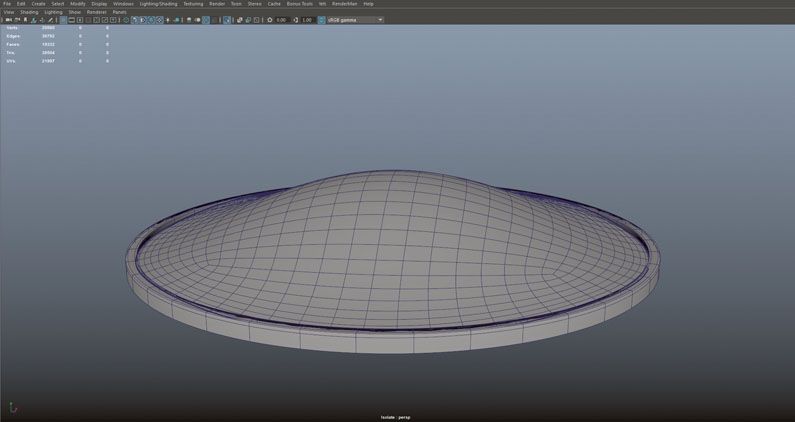This screenshot has width=795, height=422.
Task: Click the exposure value field showing 0.00
Action: (x=281, y=20)
